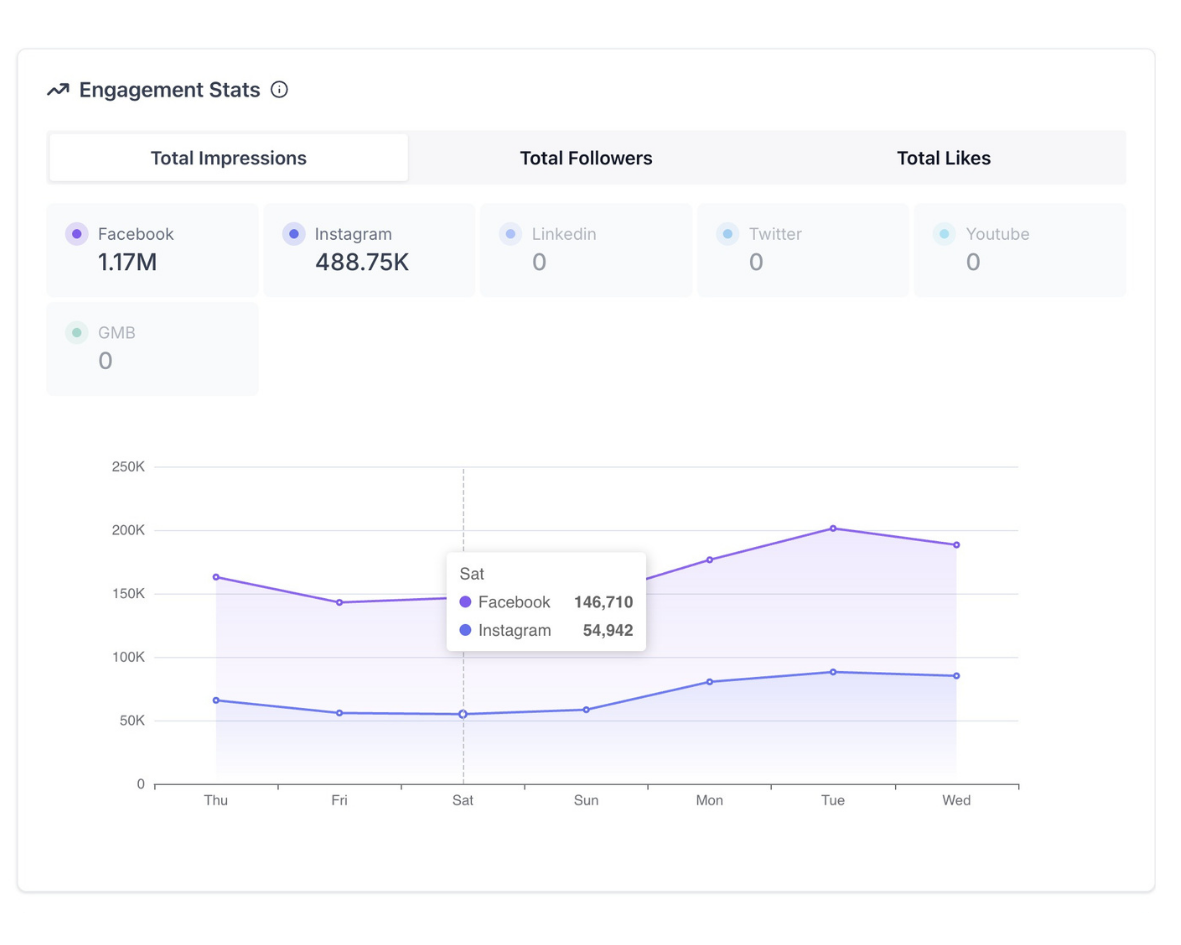Click the Instagram data point for Wed
The width and height of the screenshot is (1181, 945).
tap(956, 676)
